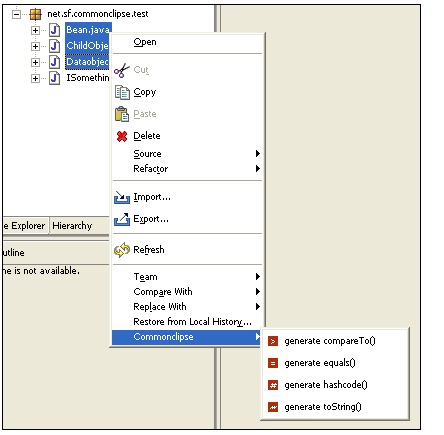Click the Refactor menu label
Viewport: 444px width, 435px height.
coord(151,169)
